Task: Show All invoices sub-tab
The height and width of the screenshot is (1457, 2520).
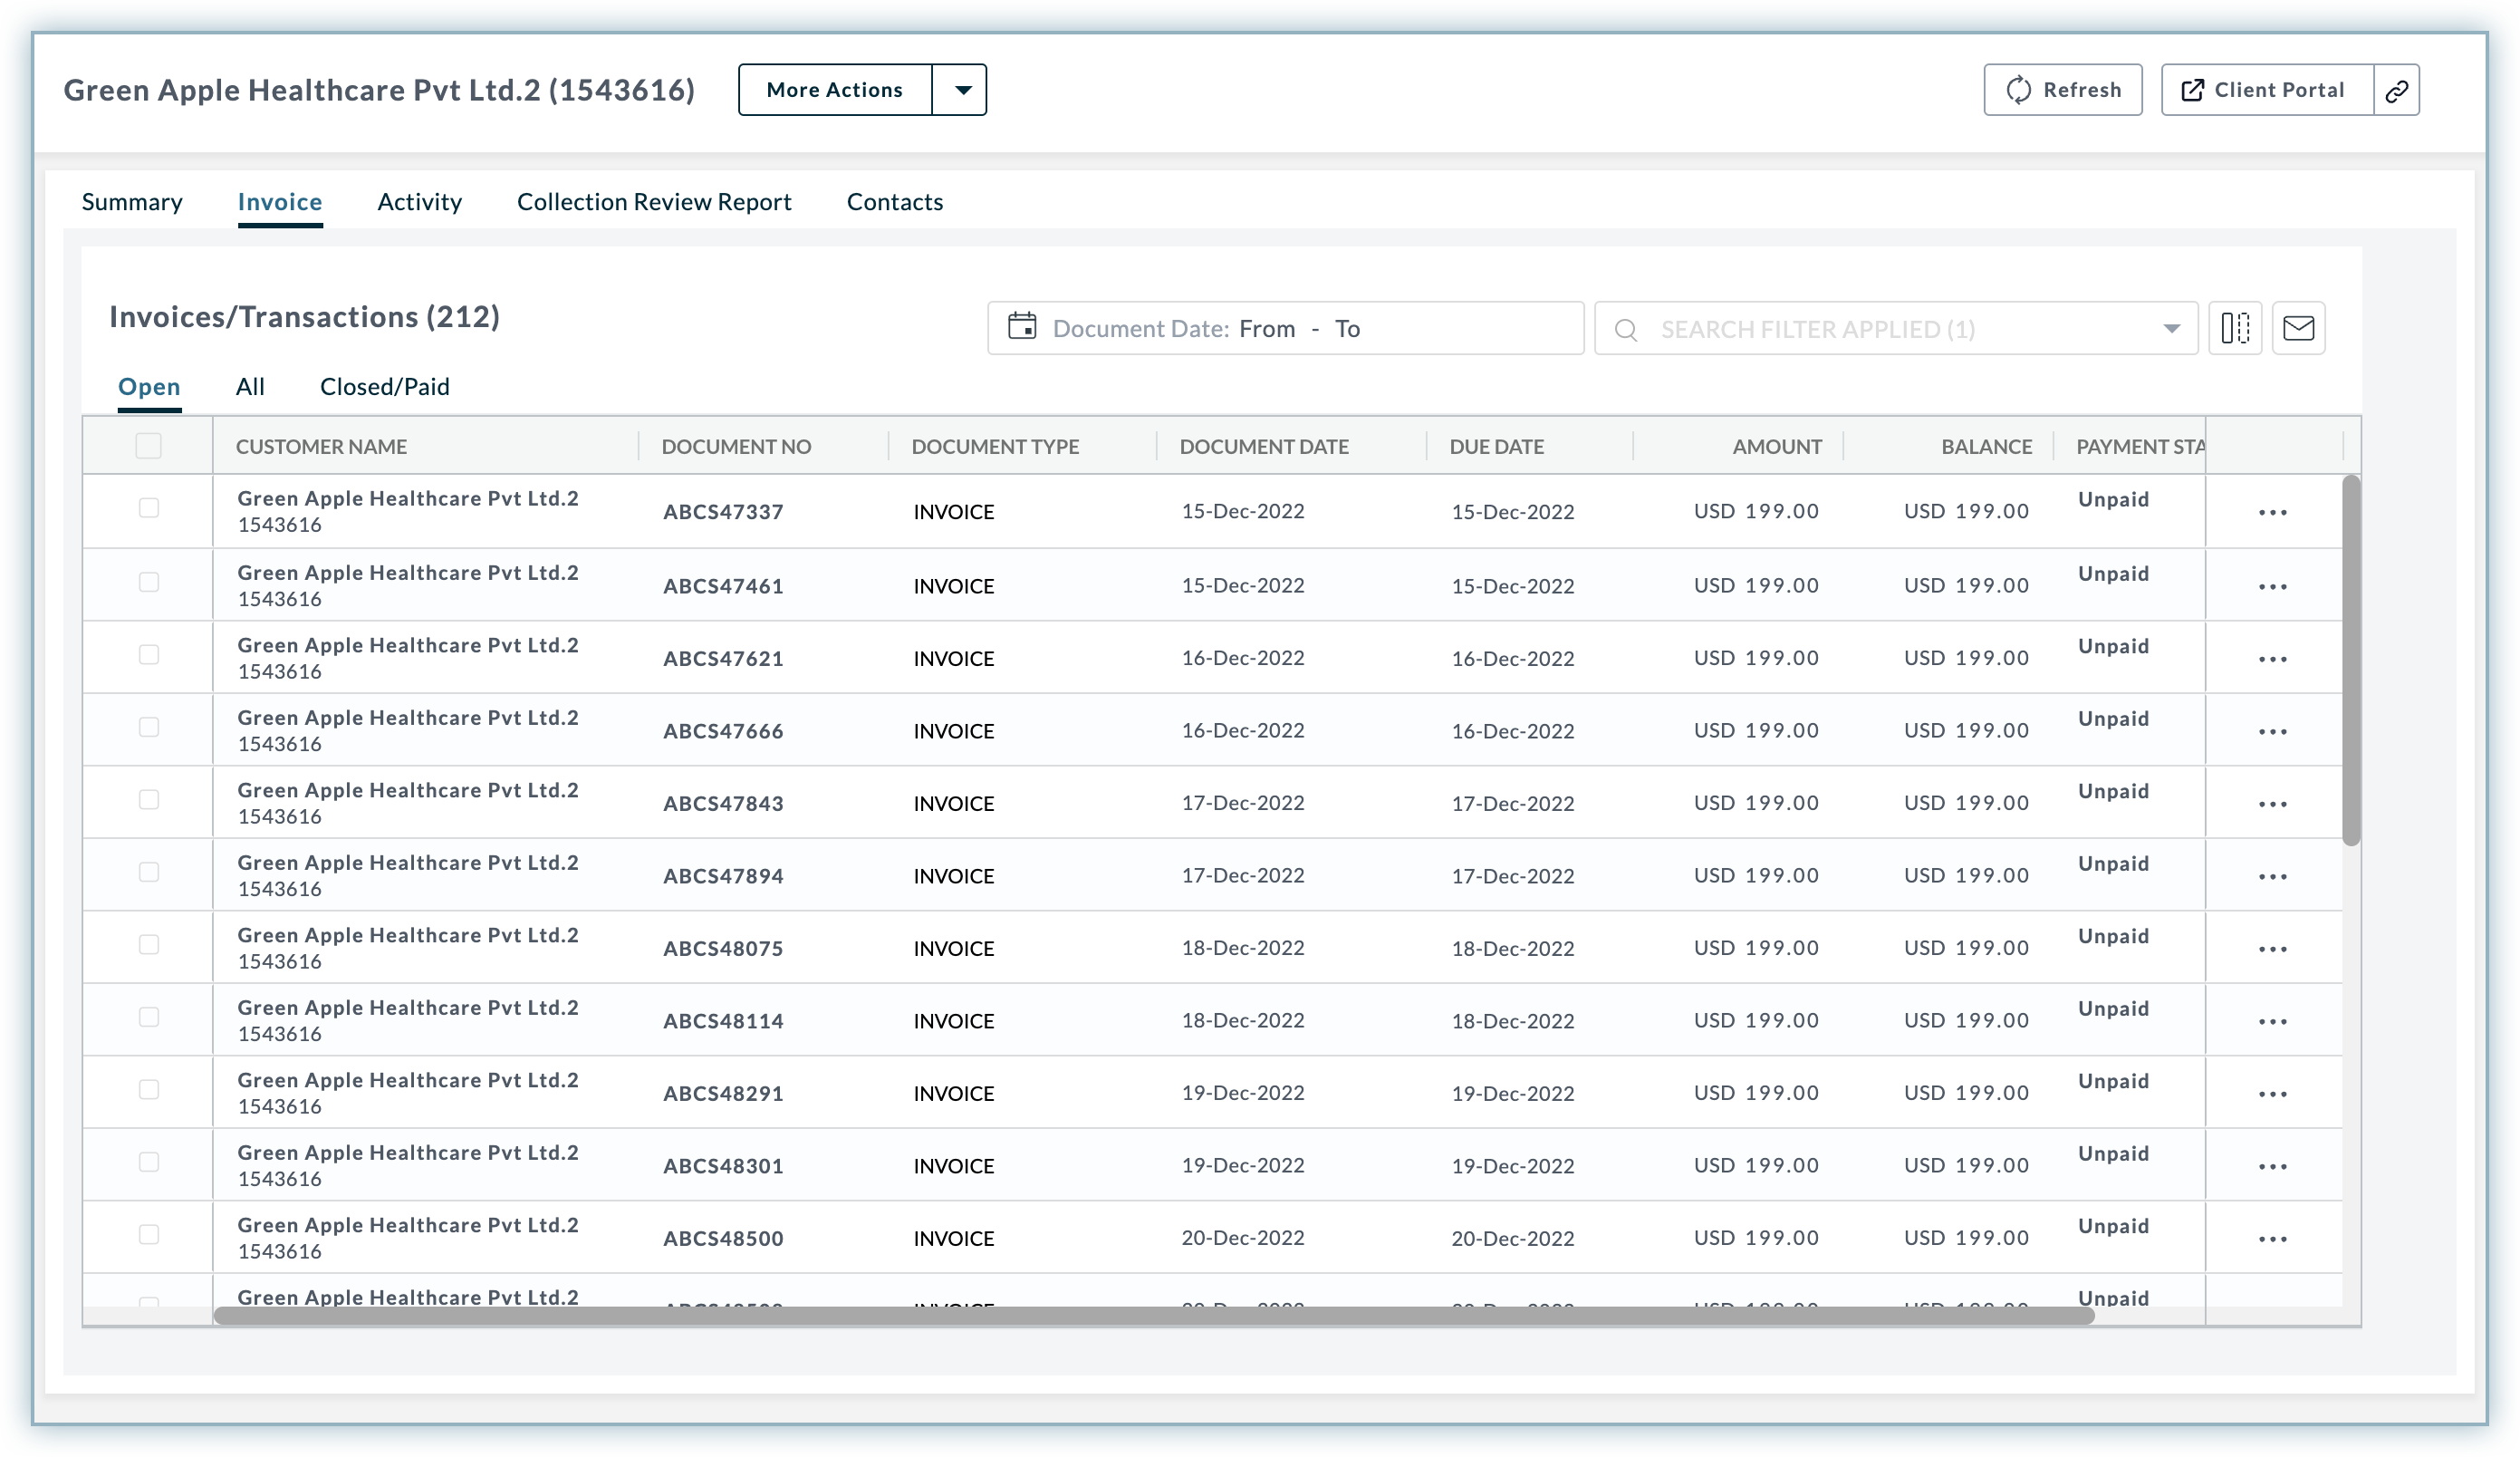Action: coord(250,387)
